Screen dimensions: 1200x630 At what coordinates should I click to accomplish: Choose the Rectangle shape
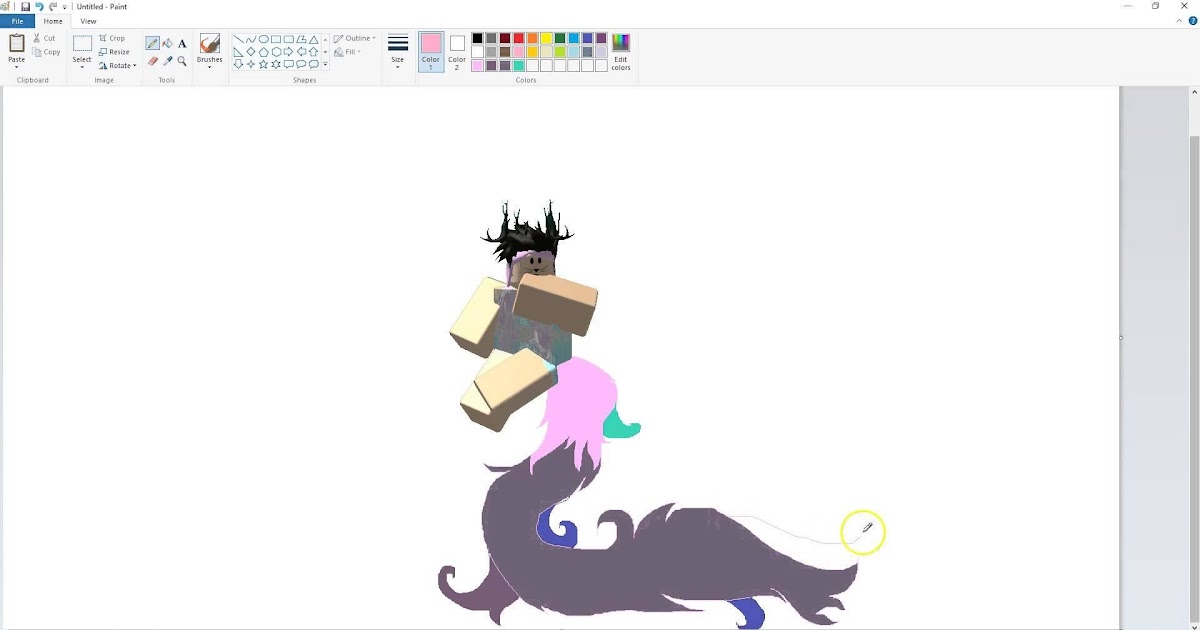coord(276,39)
